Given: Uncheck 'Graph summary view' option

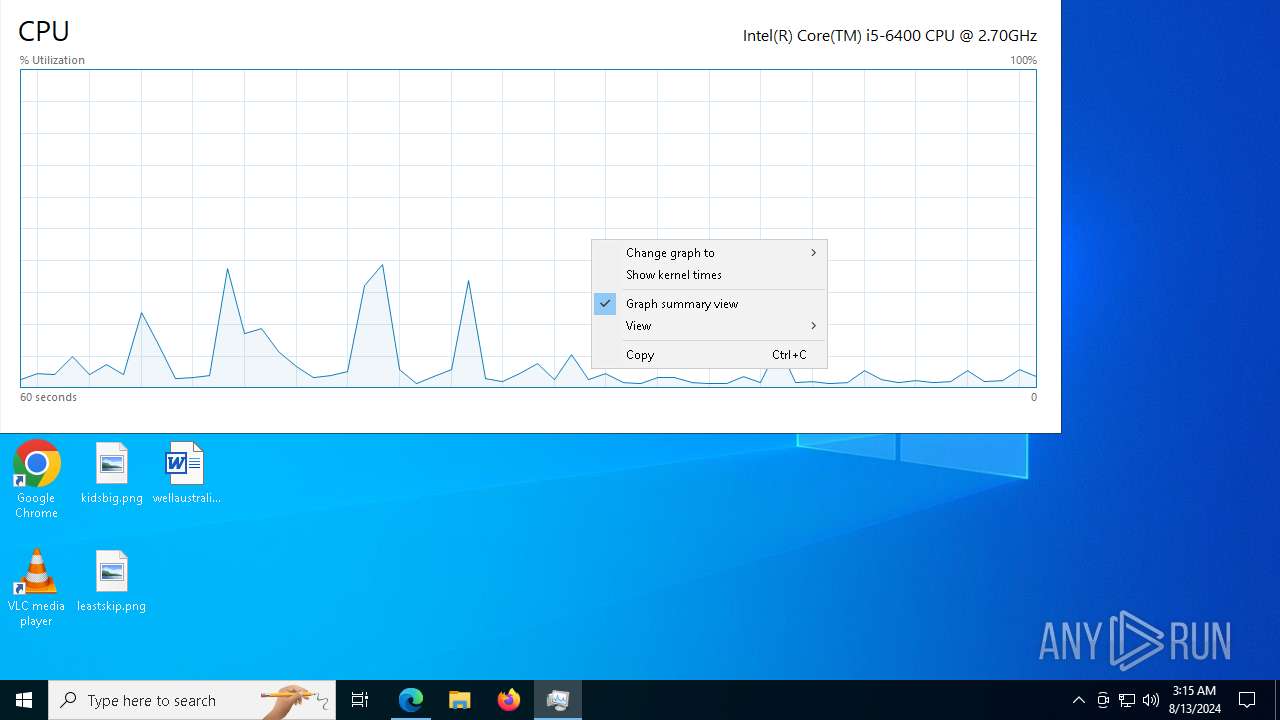Looking at the screenshot, I should [x=709, y=304].
